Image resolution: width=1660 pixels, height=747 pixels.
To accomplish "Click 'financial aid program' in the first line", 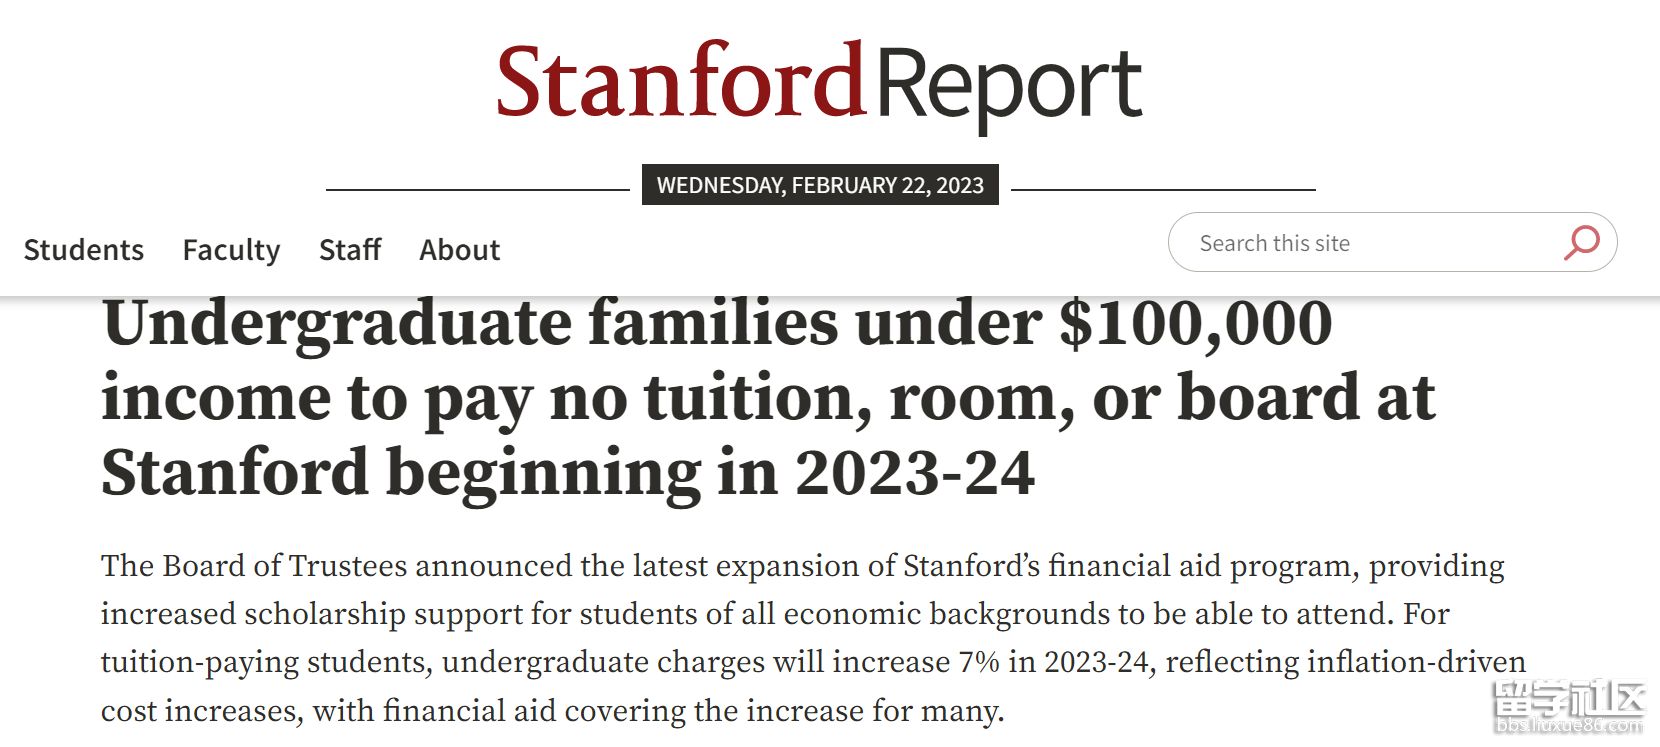I will click(1204, 566).
